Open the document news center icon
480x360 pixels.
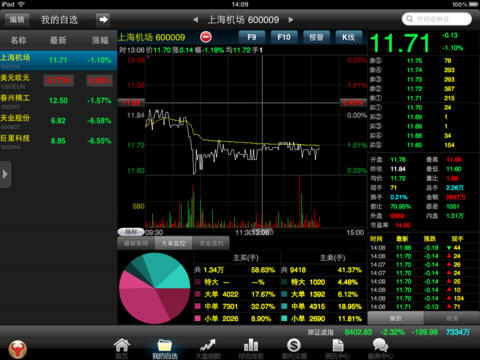[x=337, y=346]
